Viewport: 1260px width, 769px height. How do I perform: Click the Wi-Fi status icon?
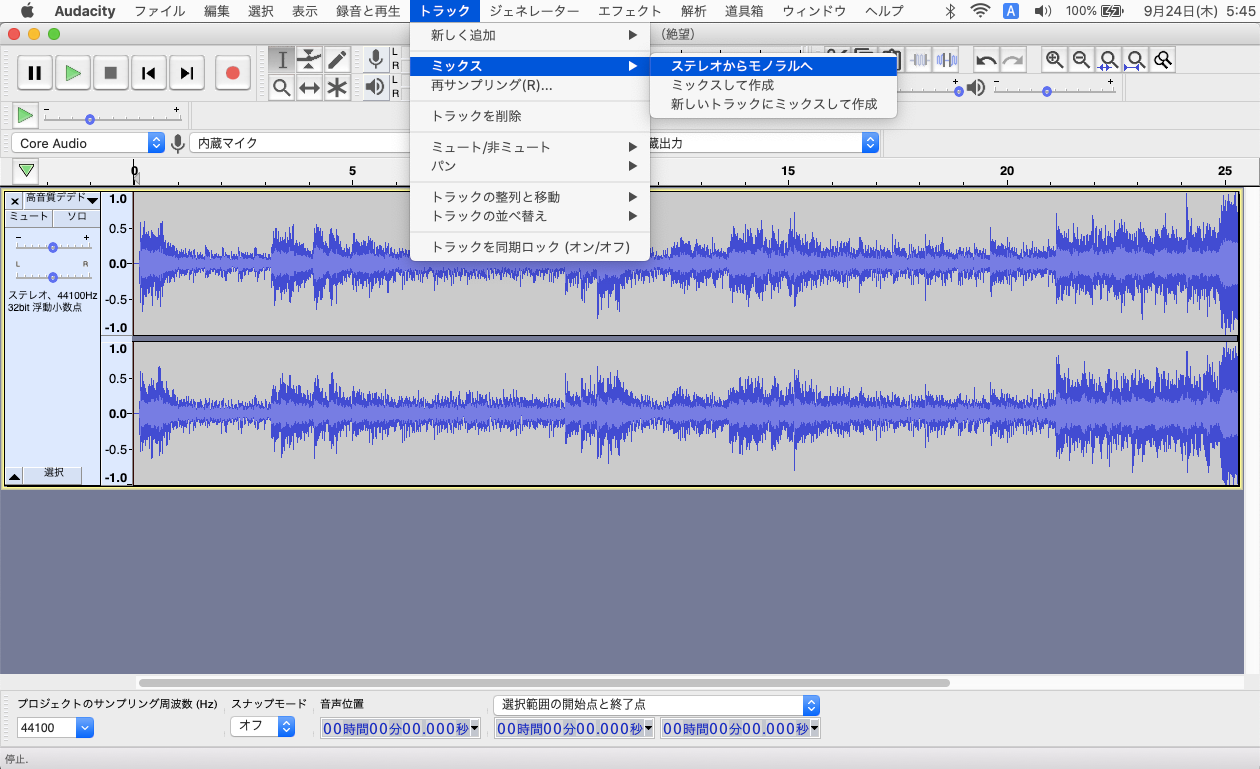(980, 11)
